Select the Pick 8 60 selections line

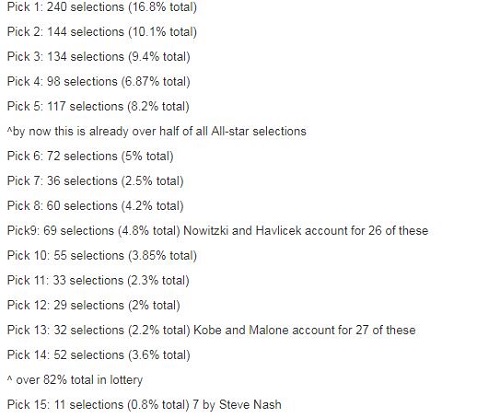[95, 206]
